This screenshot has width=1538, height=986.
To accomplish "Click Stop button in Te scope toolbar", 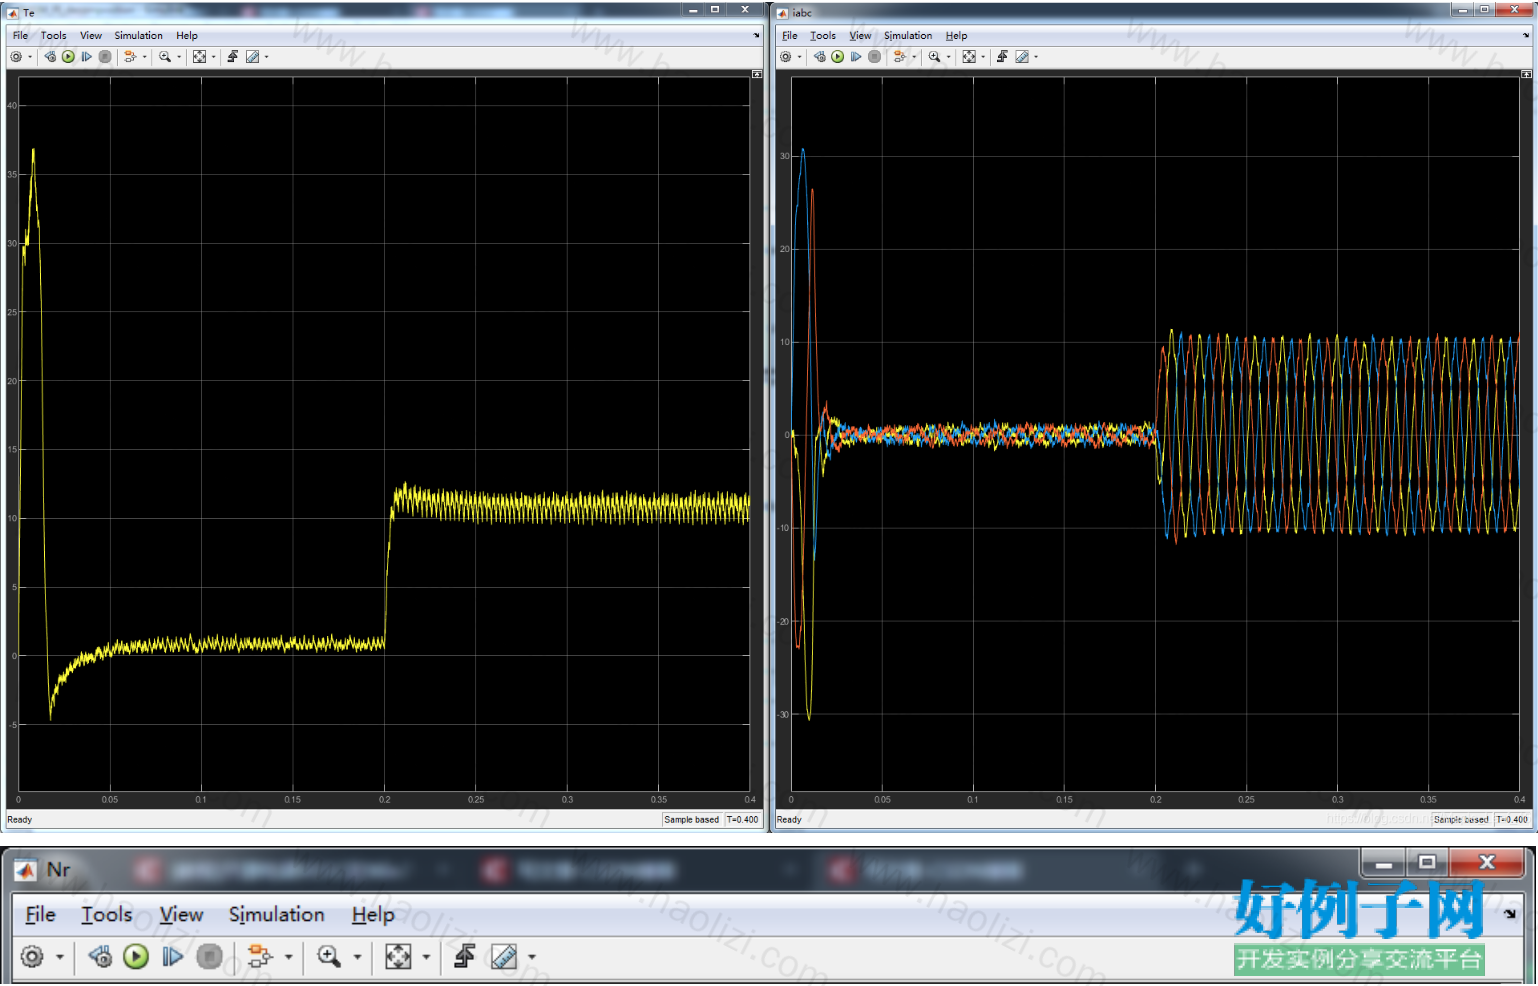I will coord(105,57).
